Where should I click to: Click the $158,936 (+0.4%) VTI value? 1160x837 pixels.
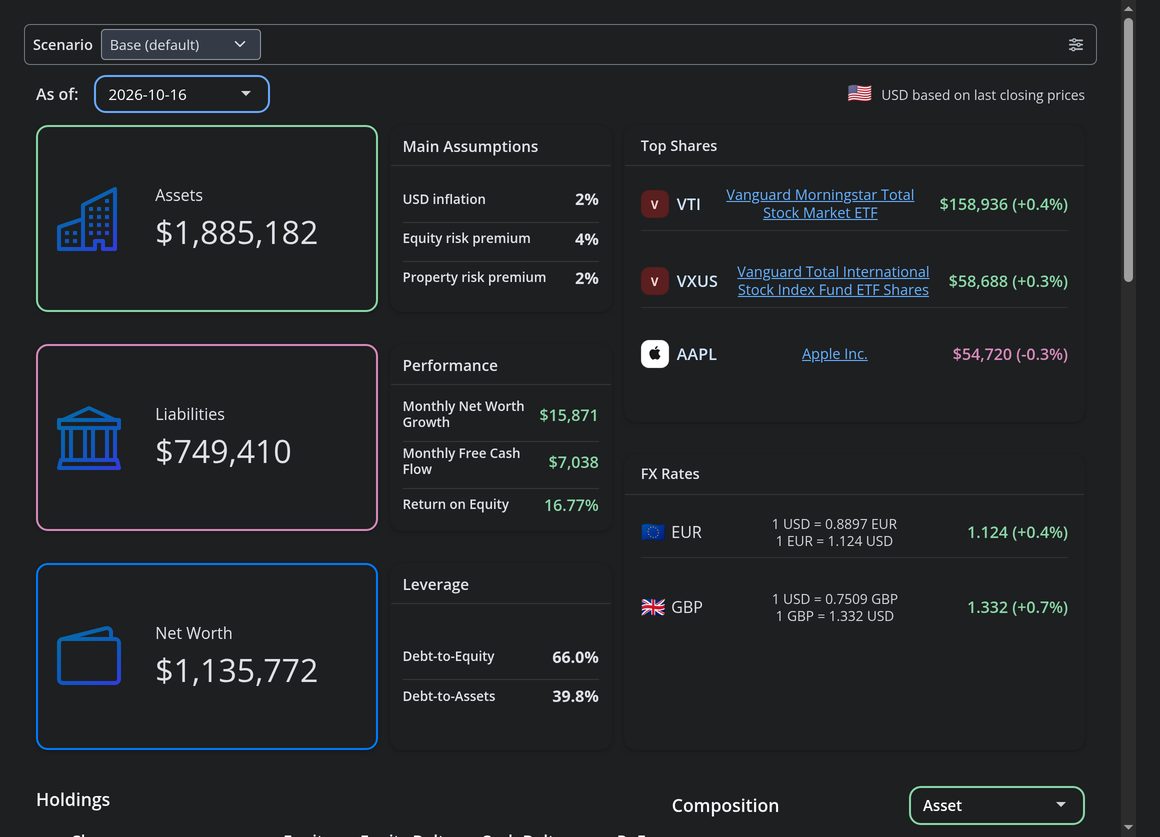click(x=1003, y=204)
